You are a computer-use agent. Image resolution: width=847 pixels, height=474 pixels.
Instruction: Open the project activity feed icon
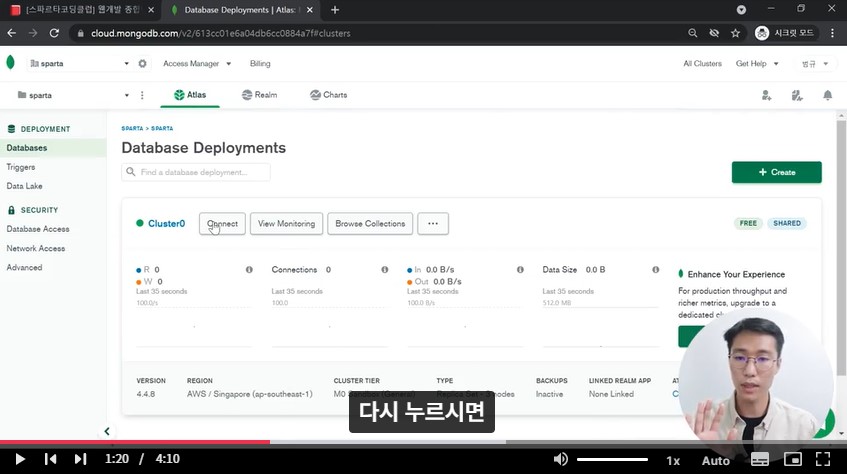coord(797,96)
